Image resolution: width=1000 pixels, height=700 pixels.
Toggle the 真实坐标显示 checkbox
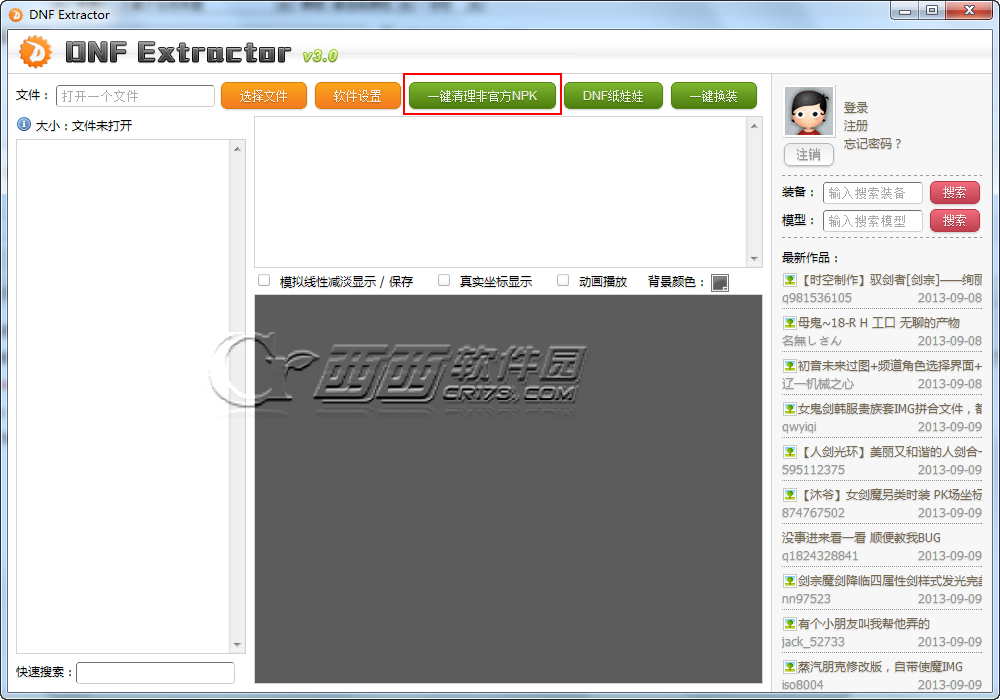click(x=444, y=281)
